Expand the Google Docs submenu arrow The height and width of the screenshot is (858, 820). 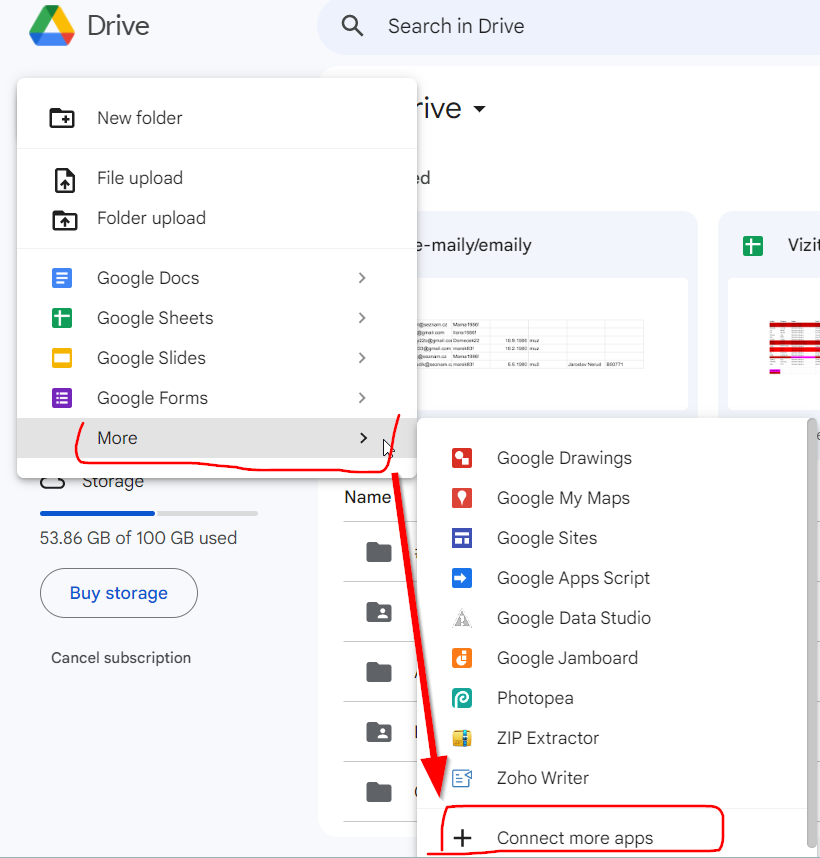pos(362,278)
